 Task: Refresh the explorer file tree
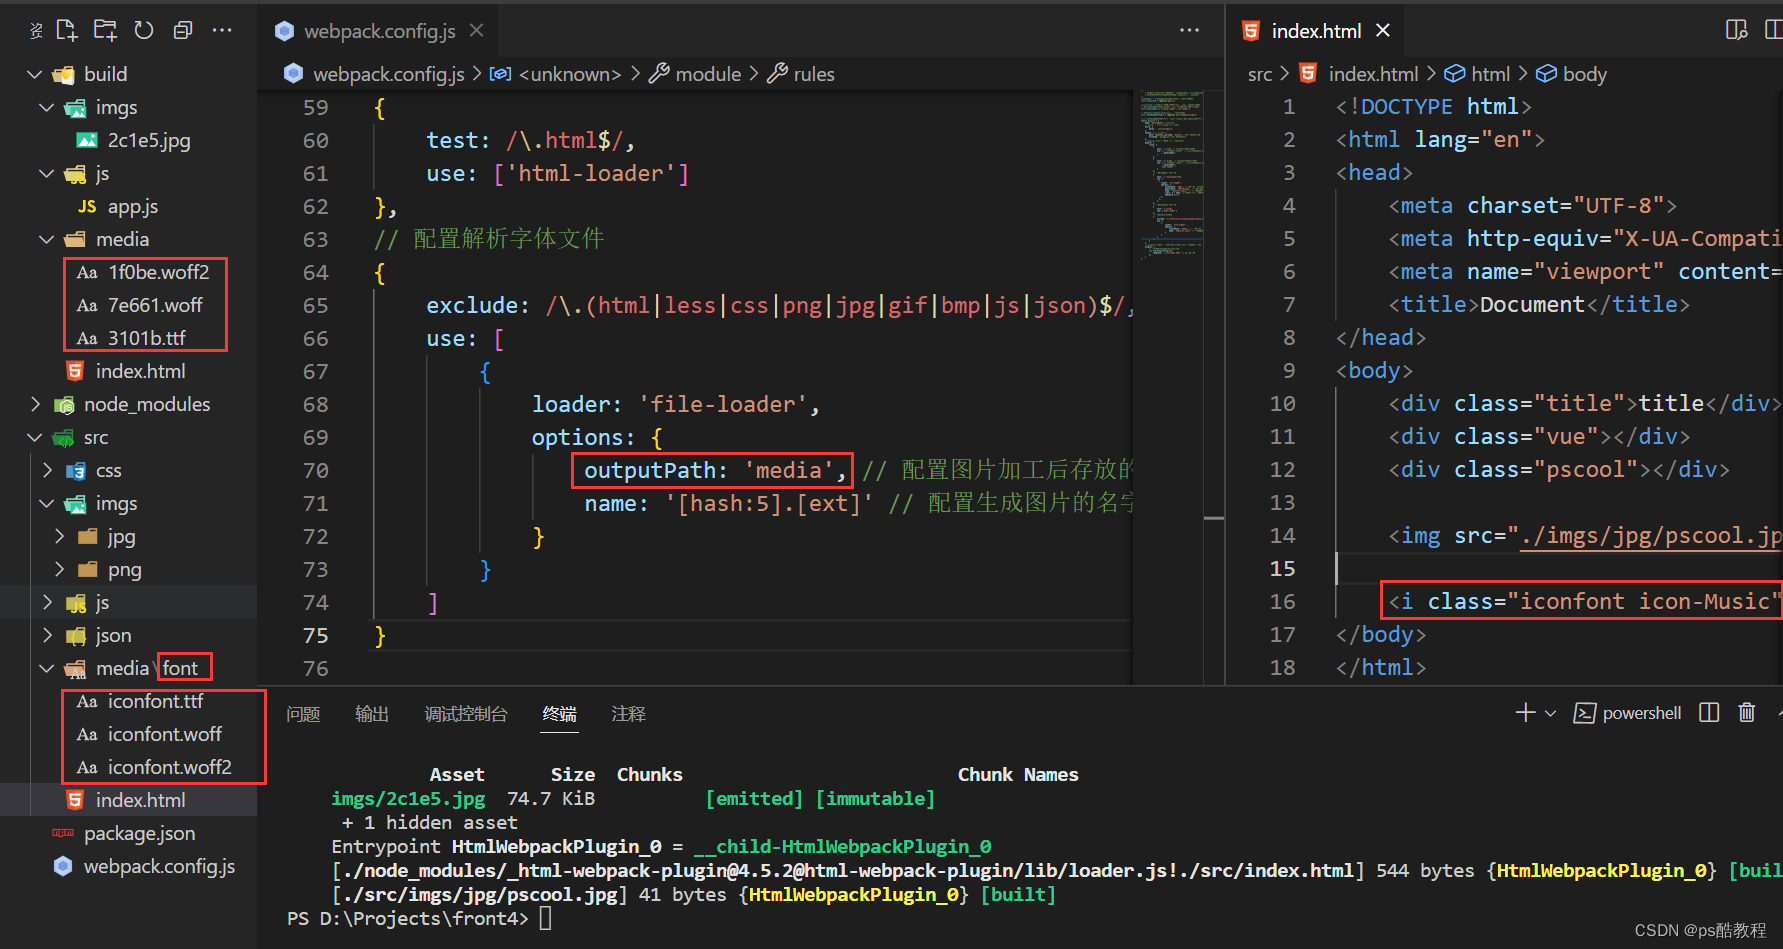144,31
